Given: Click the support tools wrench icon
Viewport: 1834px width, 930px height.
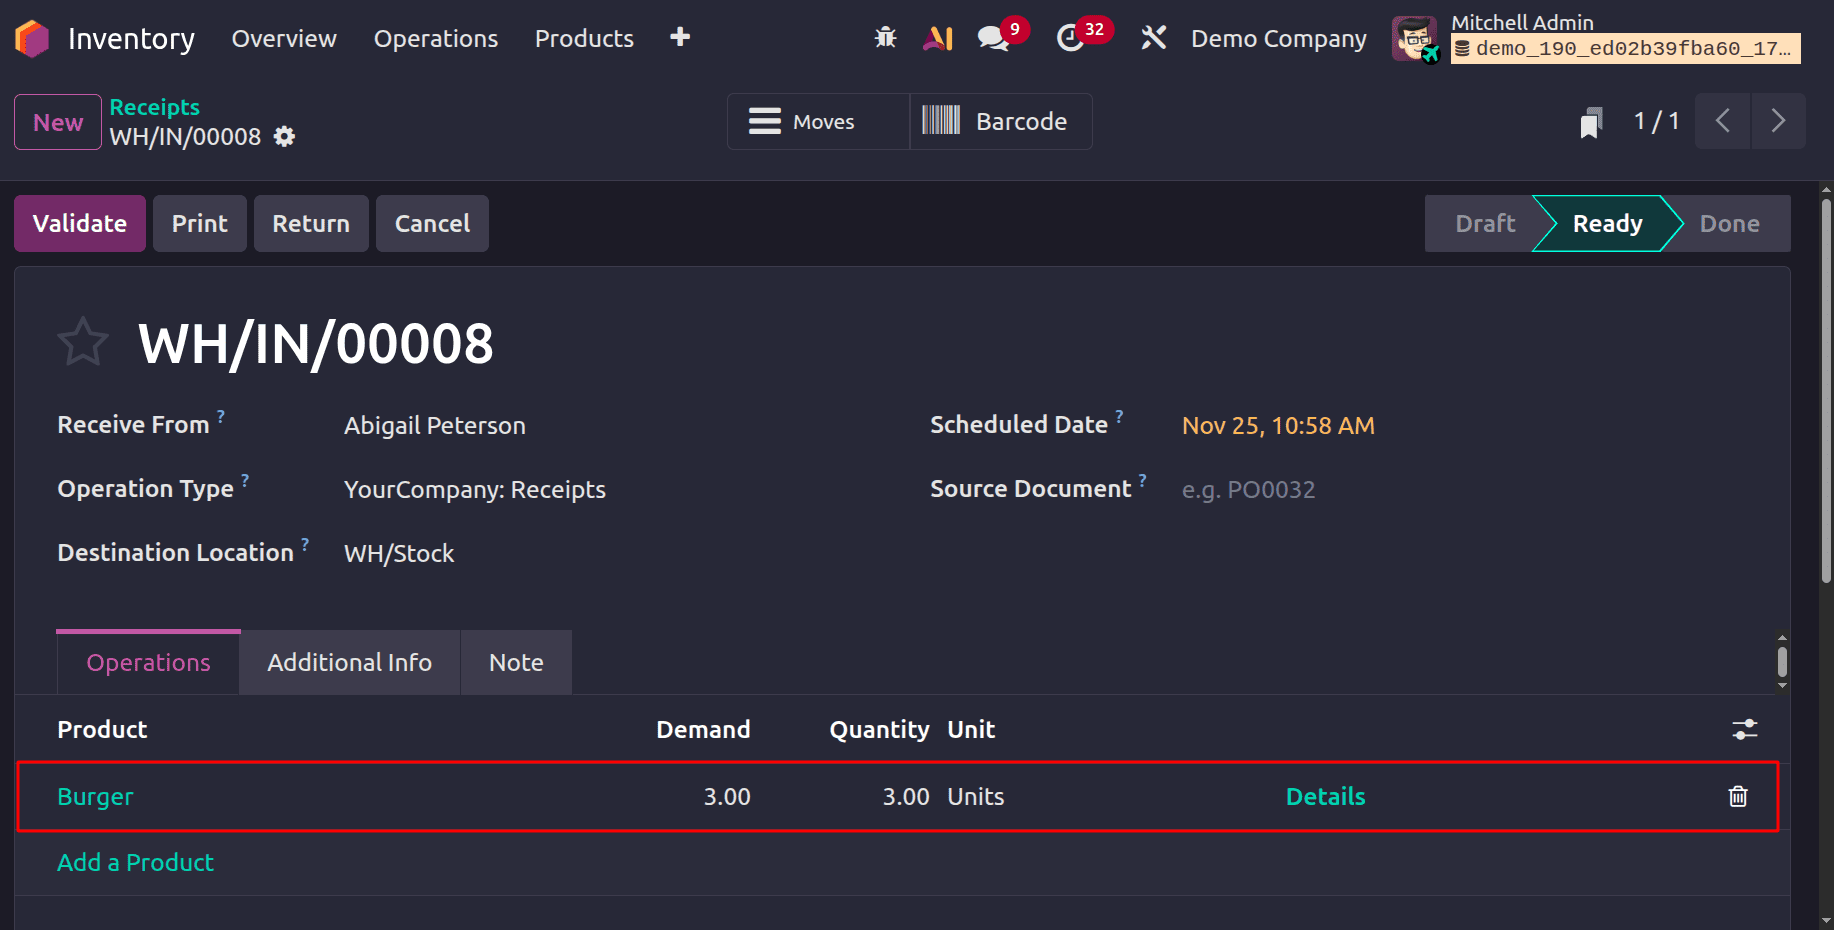Looking at the screenshot, I should click(1152, 37).
